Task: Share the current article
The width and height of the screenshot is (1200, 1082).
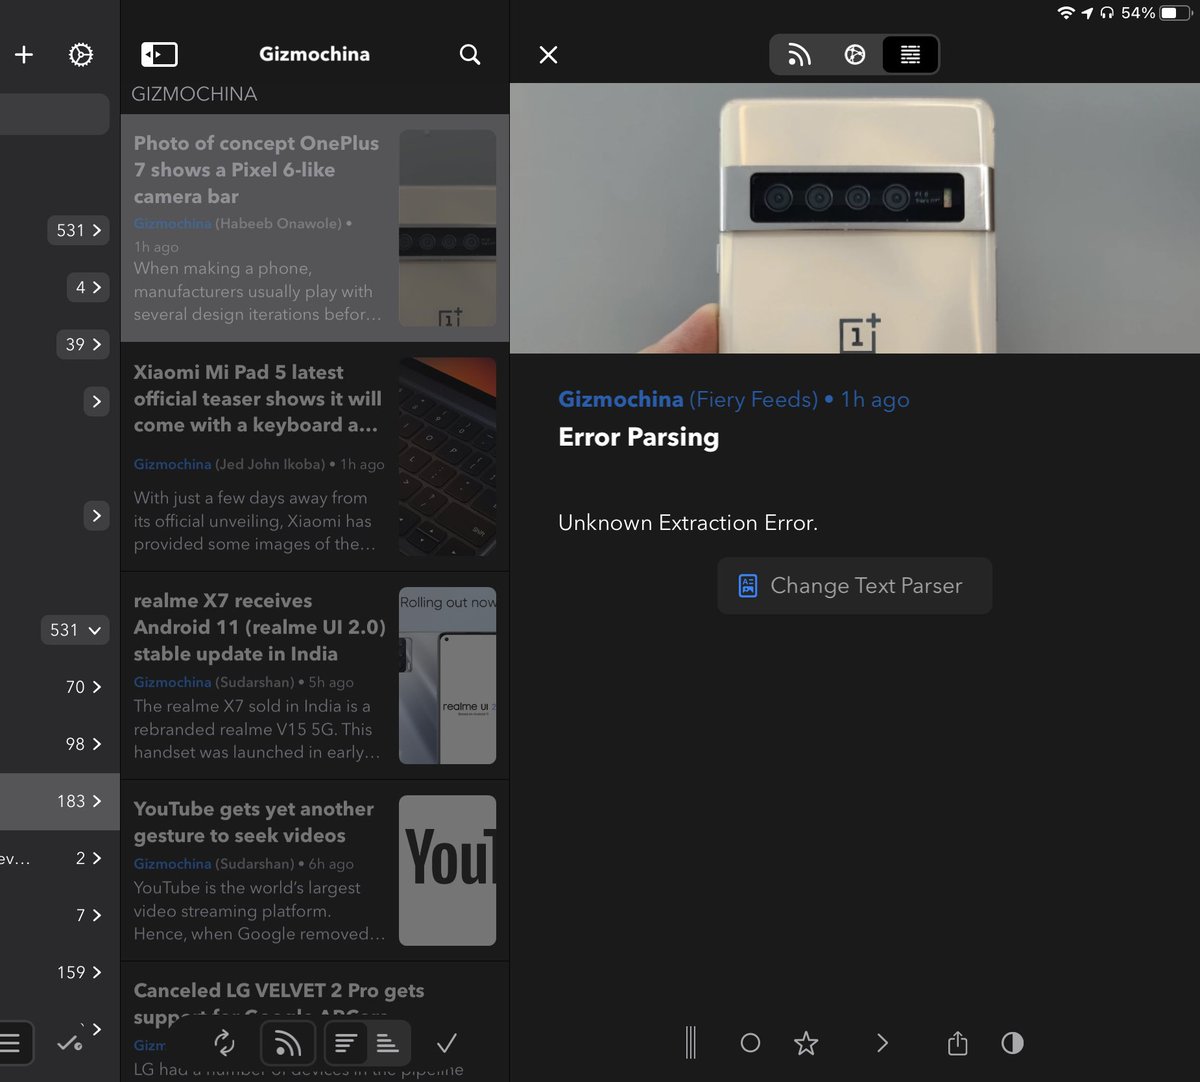Action: 958,1043
